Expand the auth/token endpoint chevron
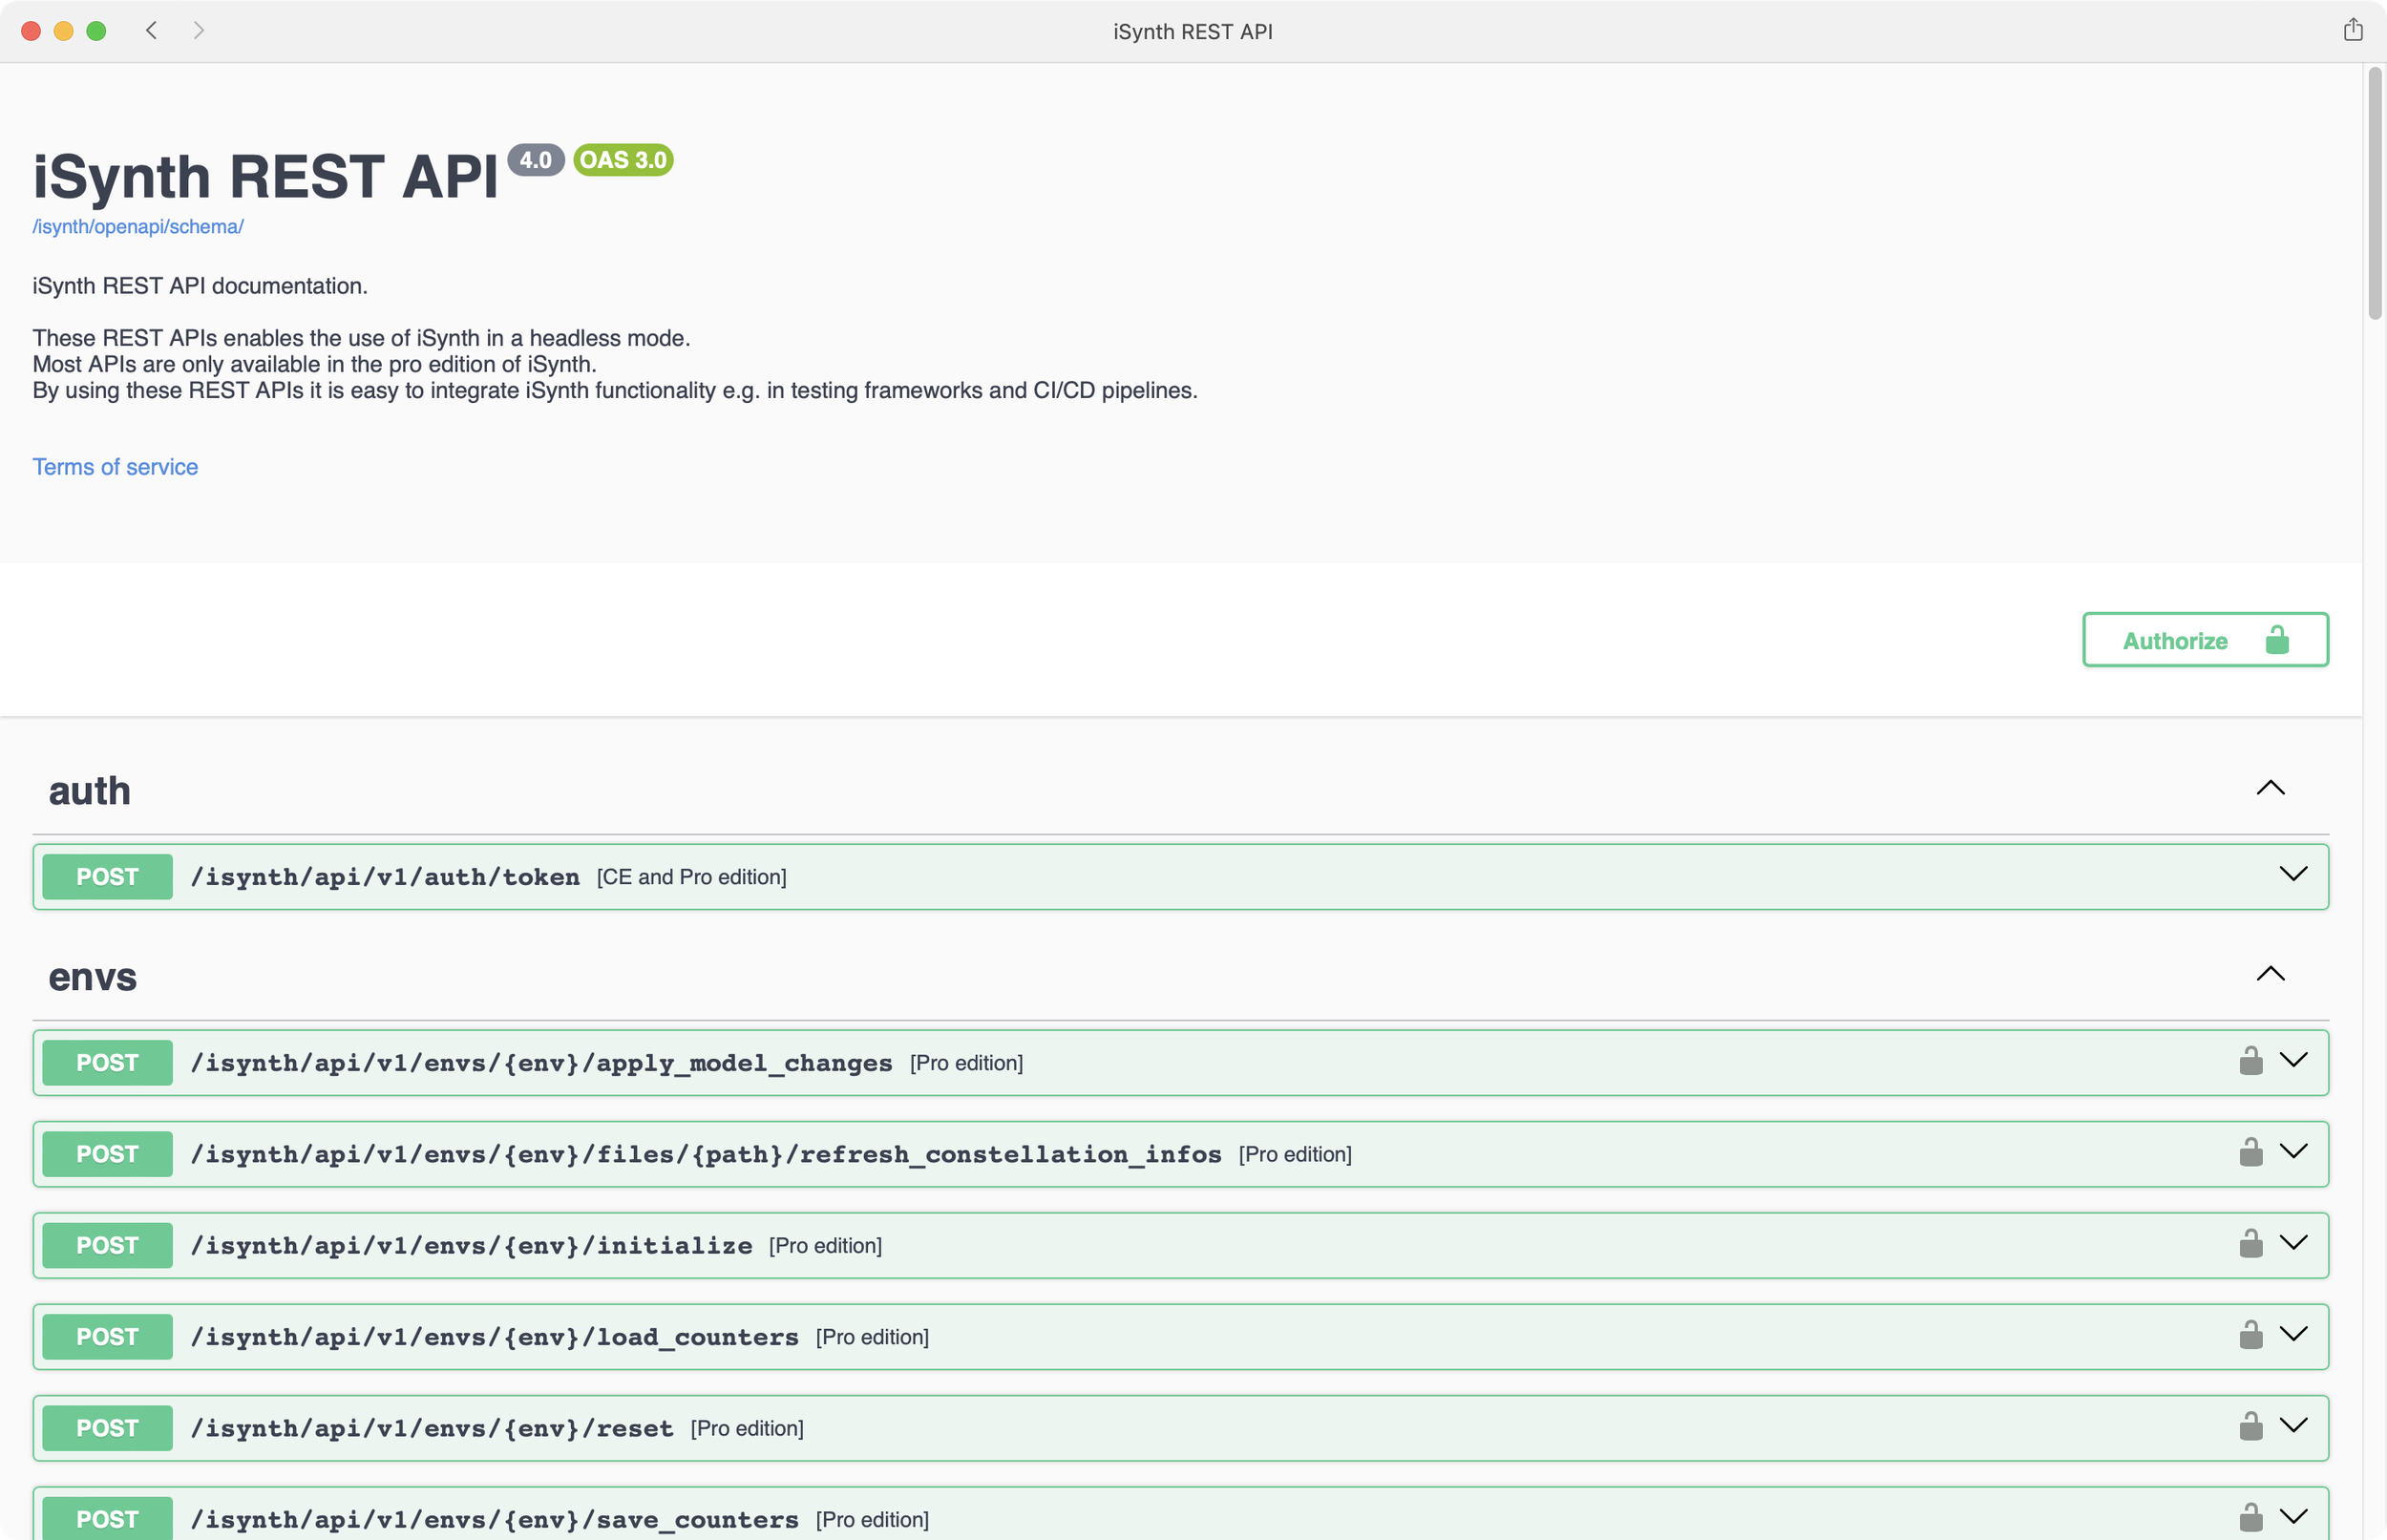This screenshot has width=2387, height=1540. pos(2292,875)
